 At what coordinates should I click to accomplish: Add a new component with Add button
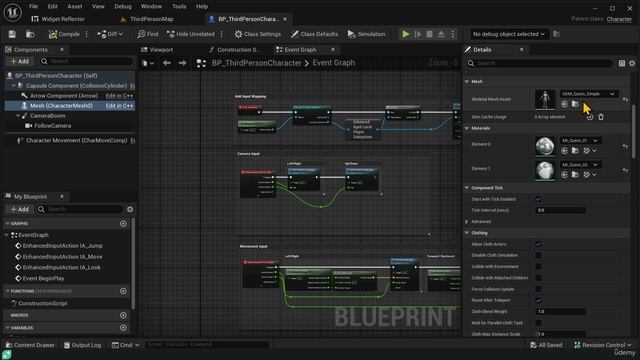20,61
